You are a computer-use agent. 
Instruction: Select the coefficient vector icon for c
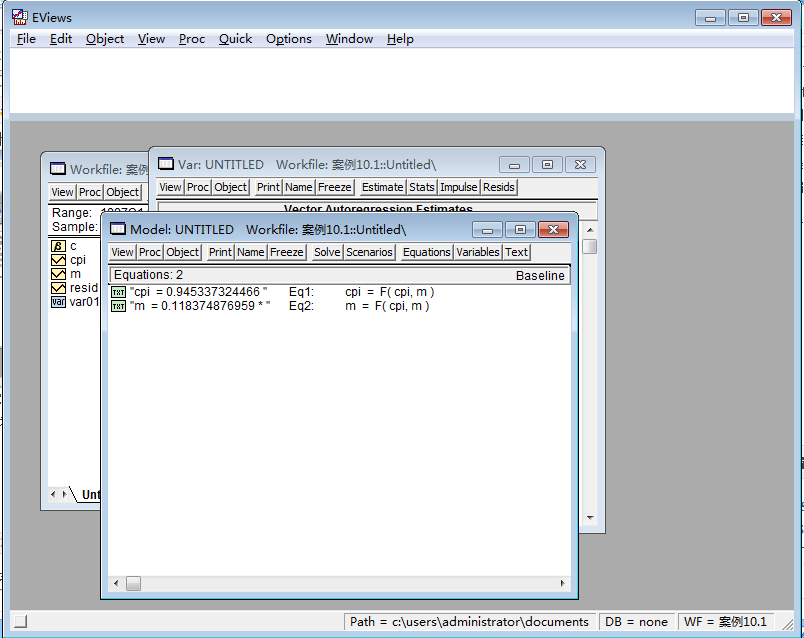click(58, 246)
